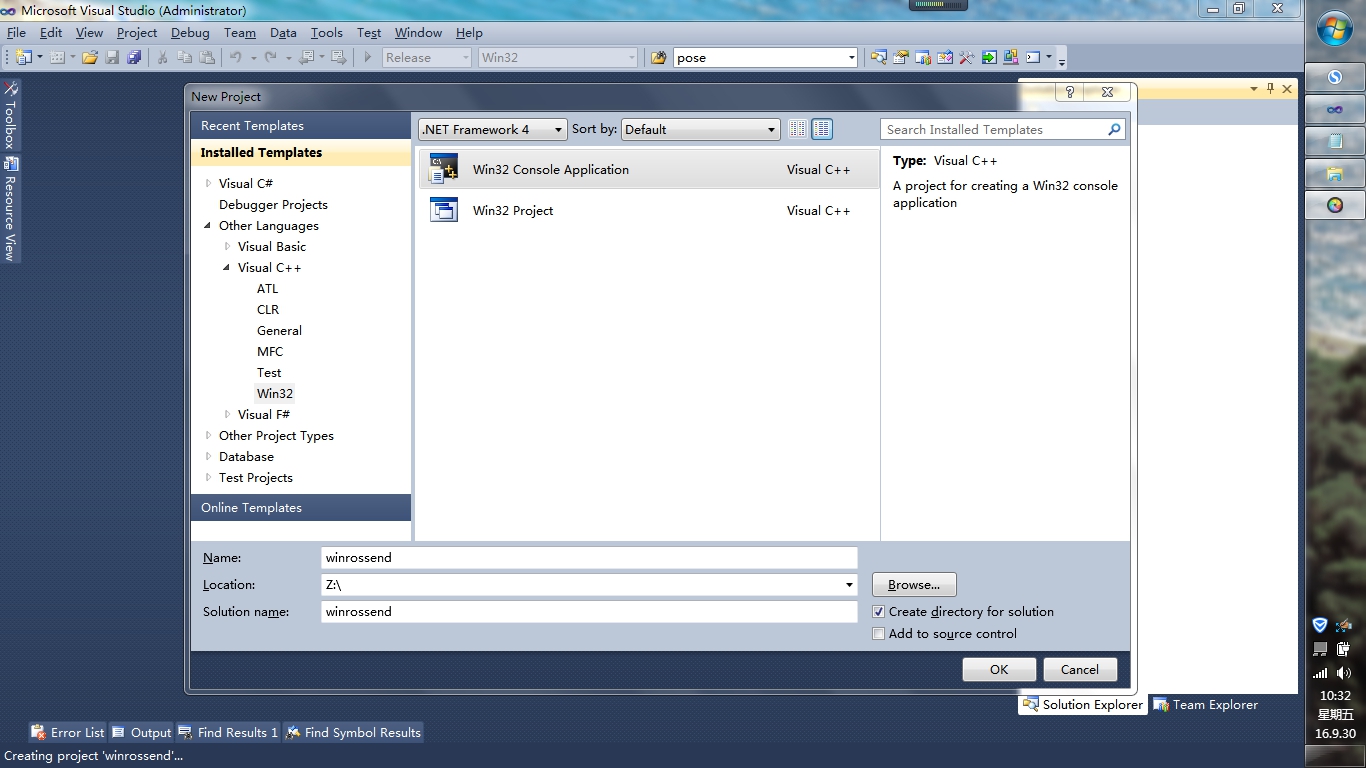Collapse the Visual C++ tree node

tap(227, 267)
